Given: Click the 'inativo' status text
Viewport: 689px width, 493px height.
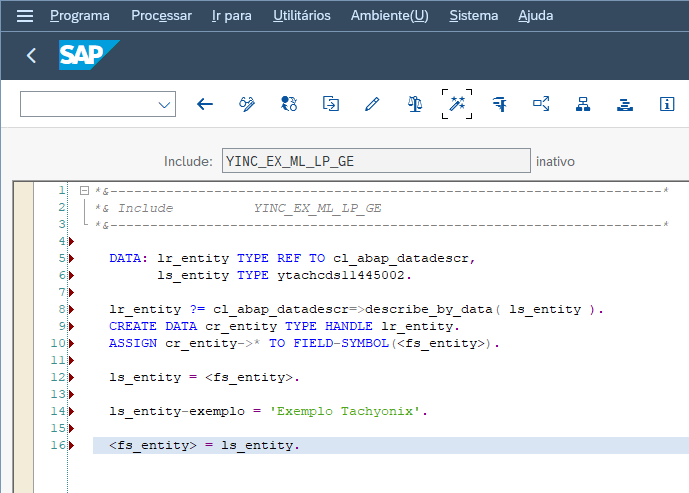Looking at the screenshot, I should pos(555,161).
